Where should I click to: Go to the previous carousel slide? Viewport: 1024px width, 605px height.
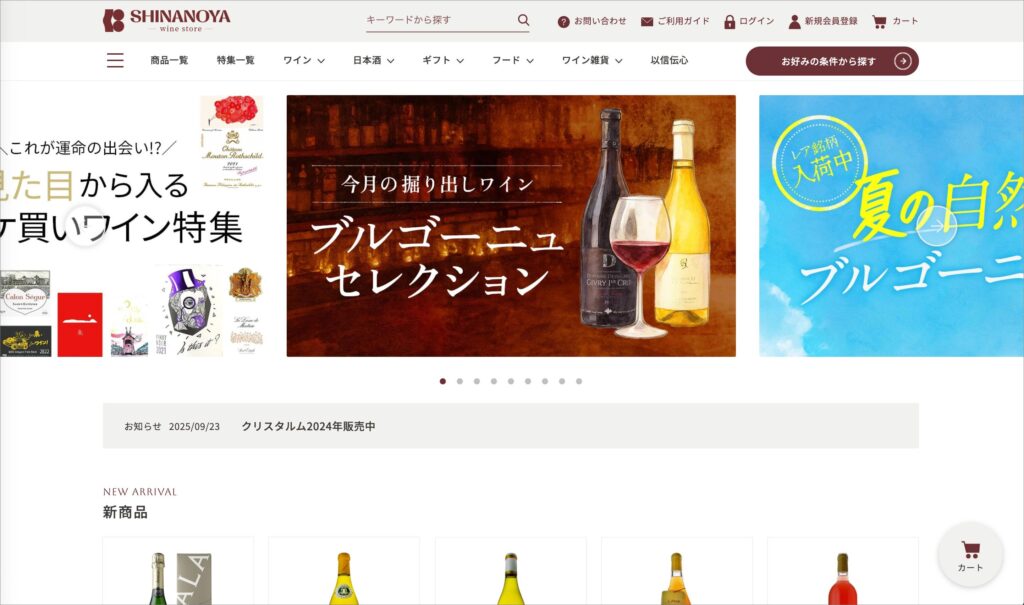pos(85,226)
